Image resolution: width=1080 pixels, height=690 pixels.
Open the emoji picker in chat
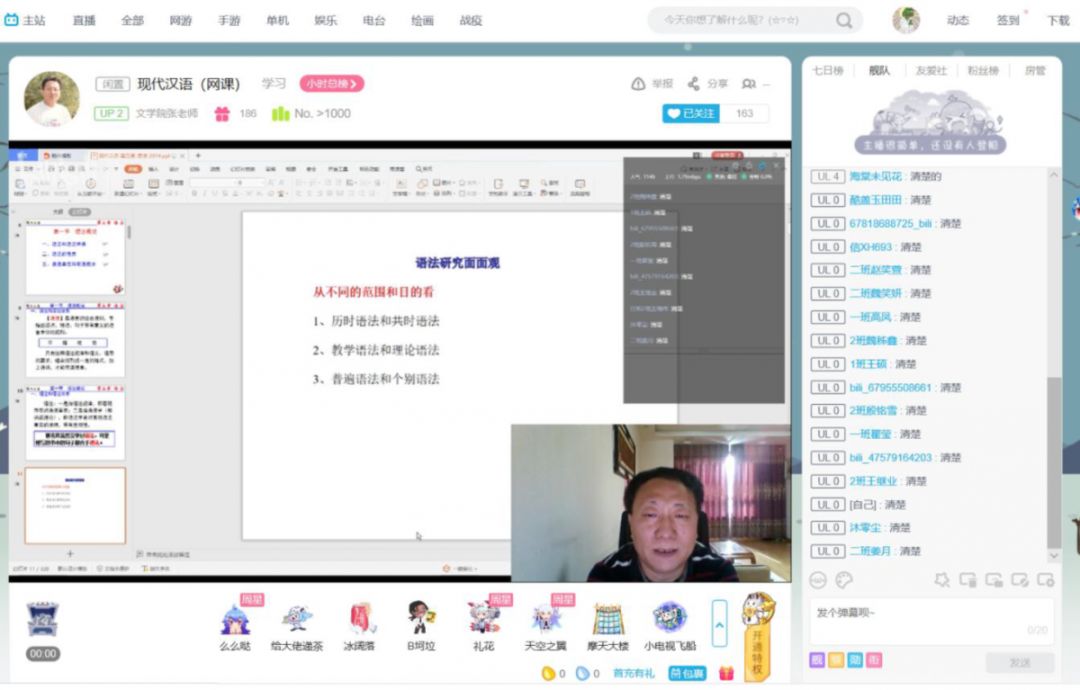tap(818, 579)
